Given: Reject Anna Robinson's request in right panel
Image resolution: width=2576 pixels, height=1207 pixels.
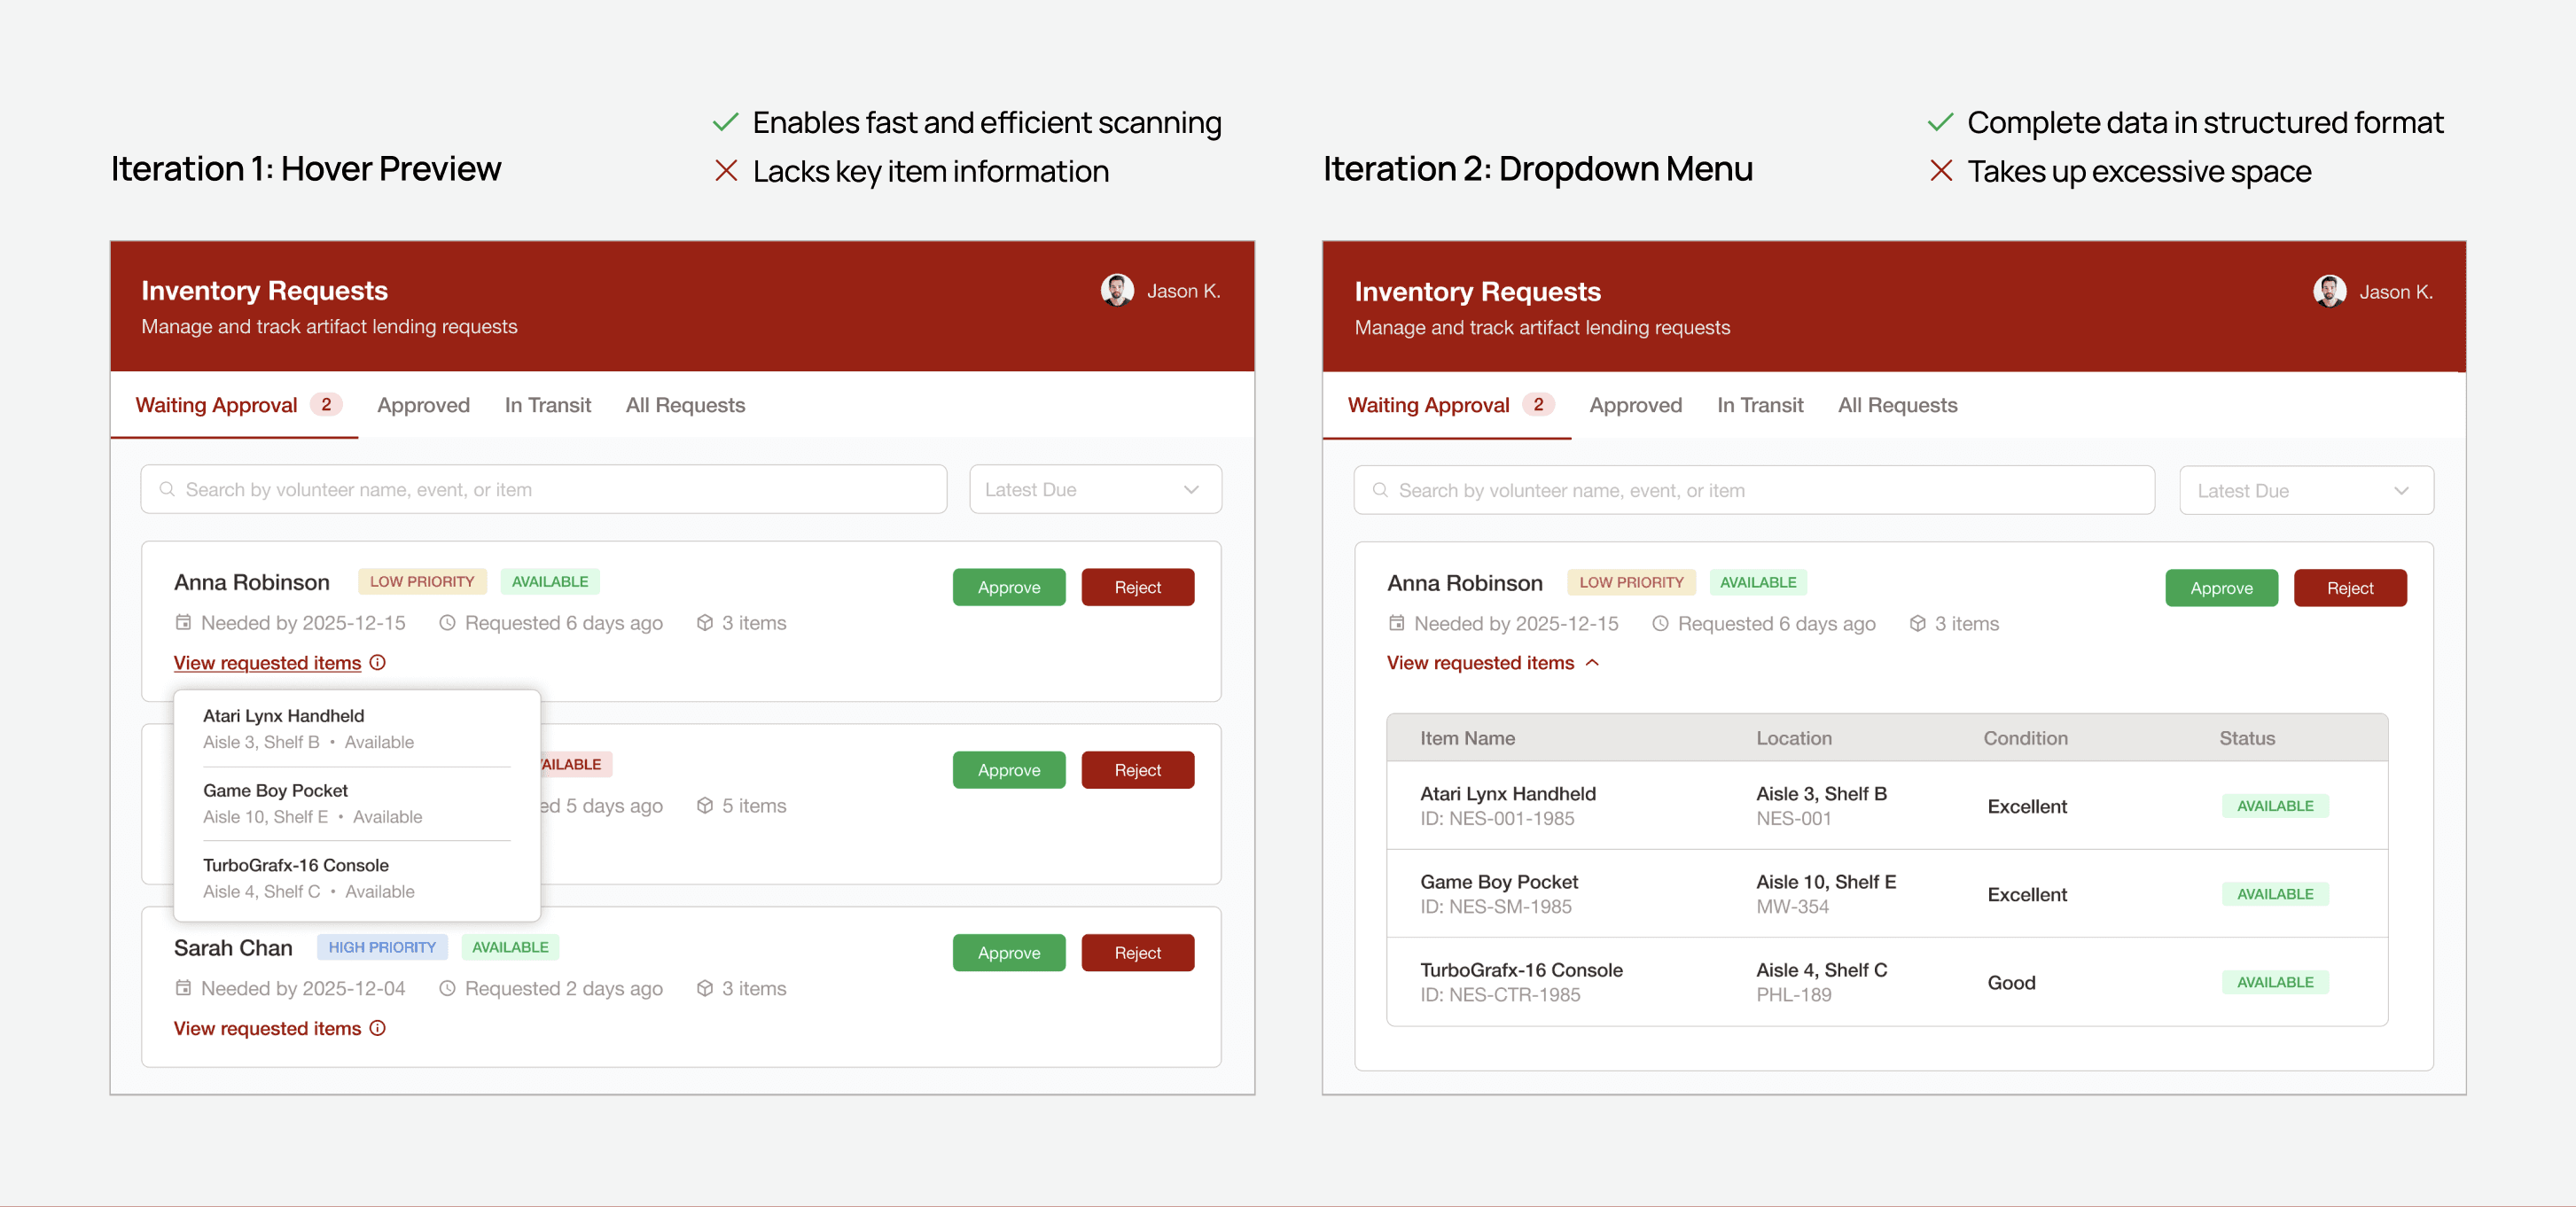Looking at the screenshot, I should click(2349, 588).
